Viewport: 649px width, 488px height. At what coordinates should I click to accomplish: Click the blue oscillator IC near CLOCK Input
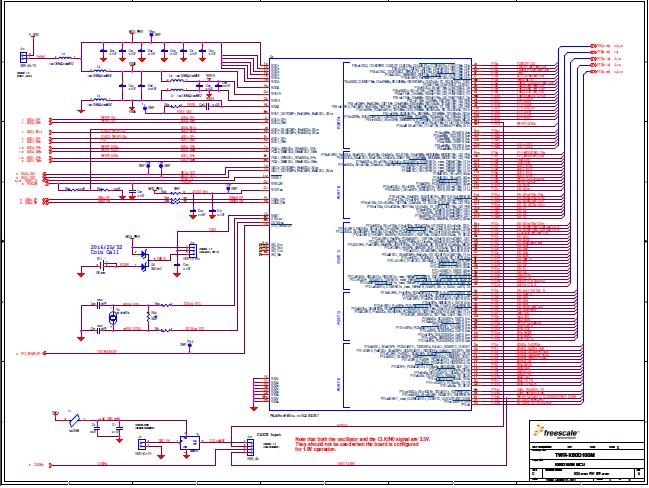(x=185, y=440)
